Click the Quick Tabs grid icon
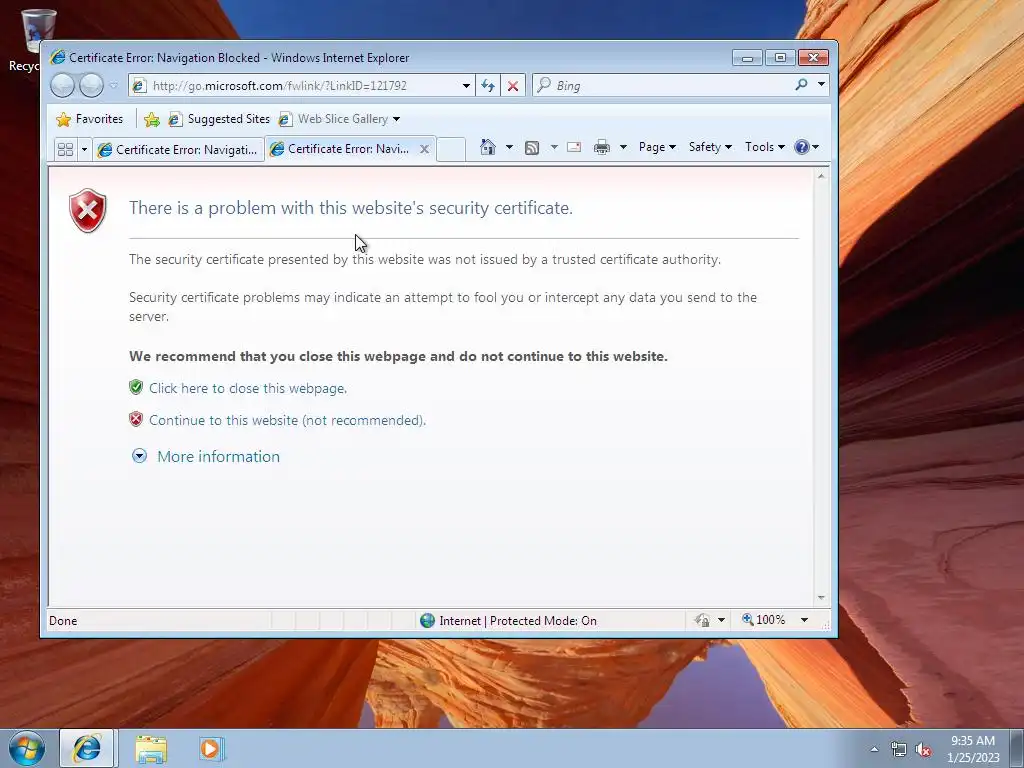The width and height of the screenshot is (1024, 768). click(65, 150)
